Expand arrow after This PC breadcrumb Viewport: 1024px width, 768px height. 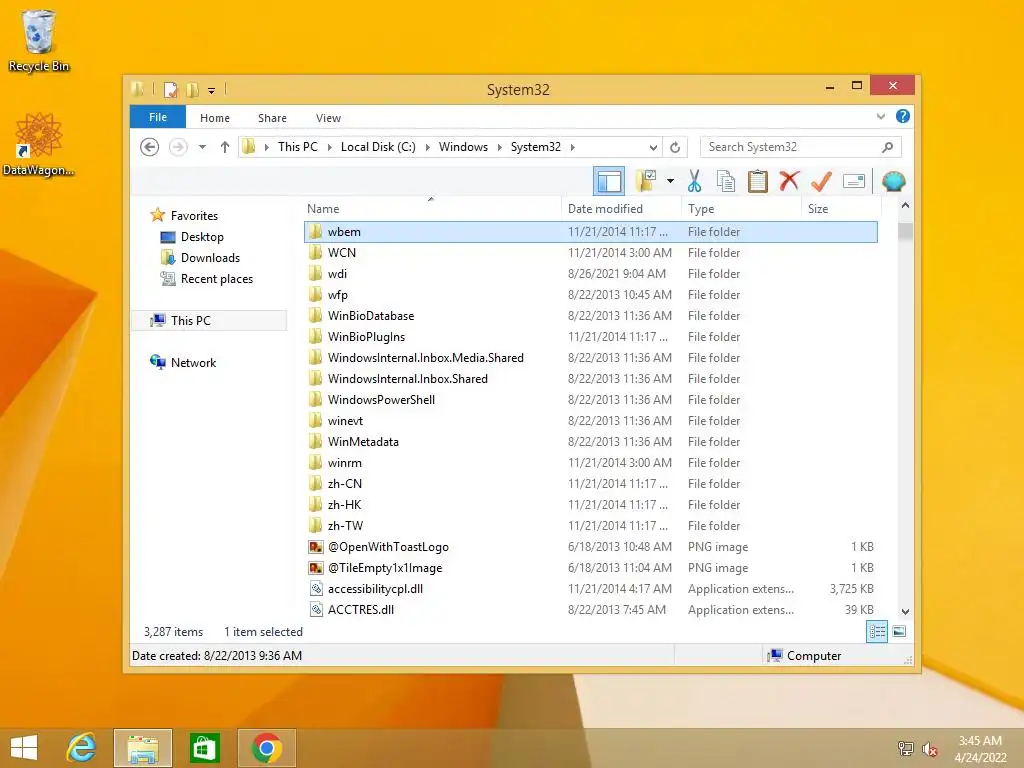point(330,147)
